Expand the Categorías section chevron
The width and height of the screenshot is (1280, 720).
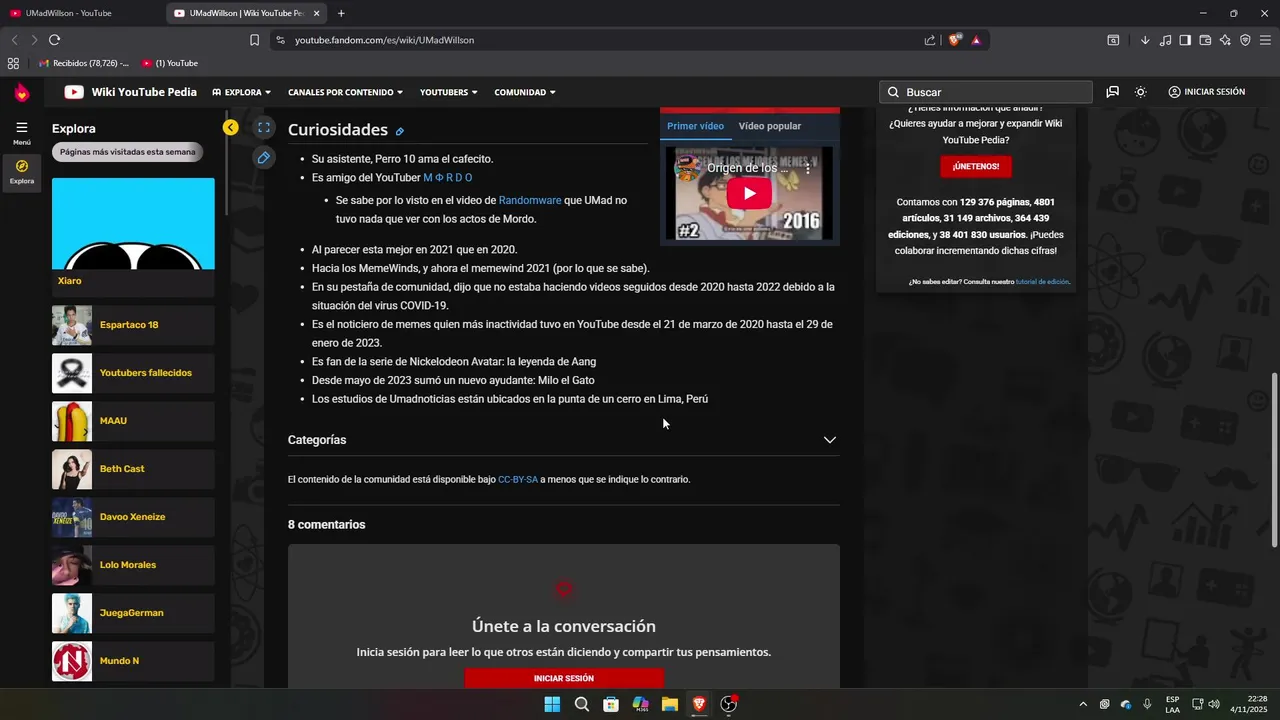tap(829, 440)
